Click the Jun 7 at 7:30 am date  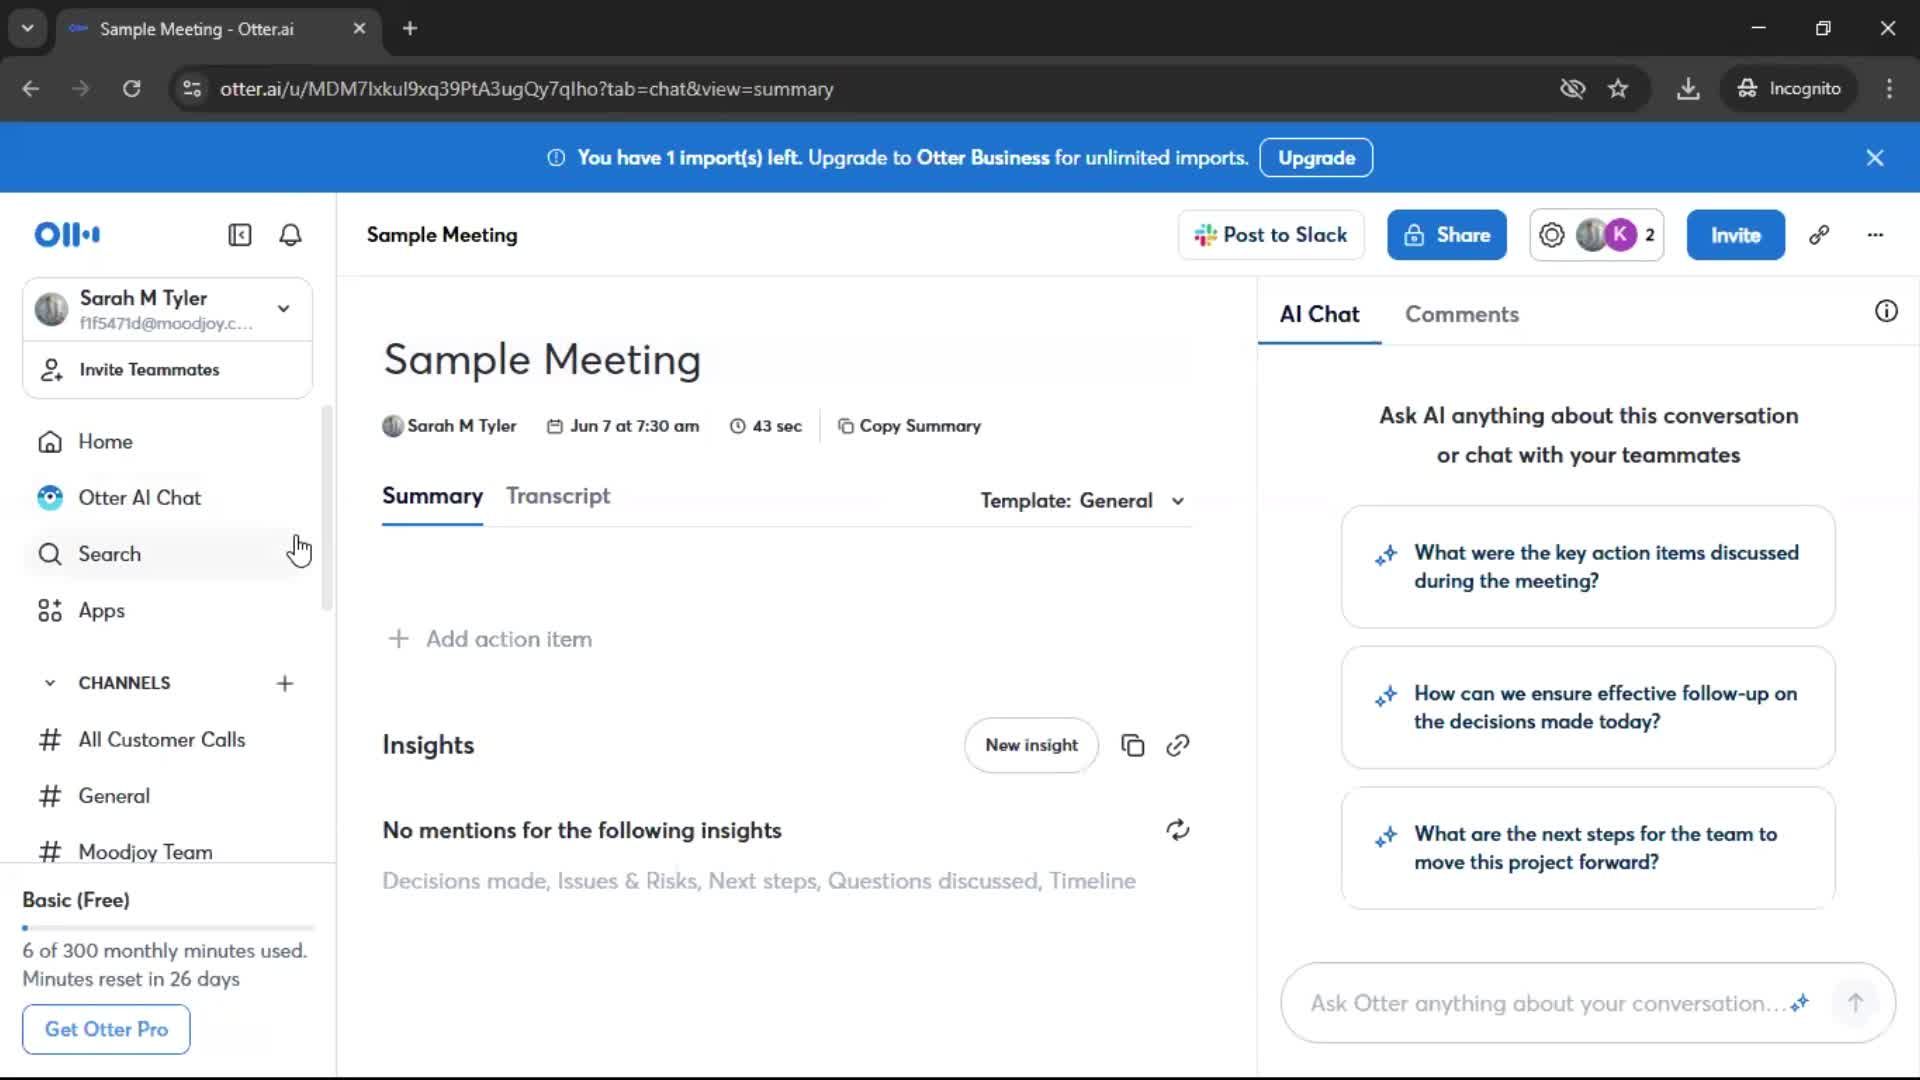(x=623, y=426)
